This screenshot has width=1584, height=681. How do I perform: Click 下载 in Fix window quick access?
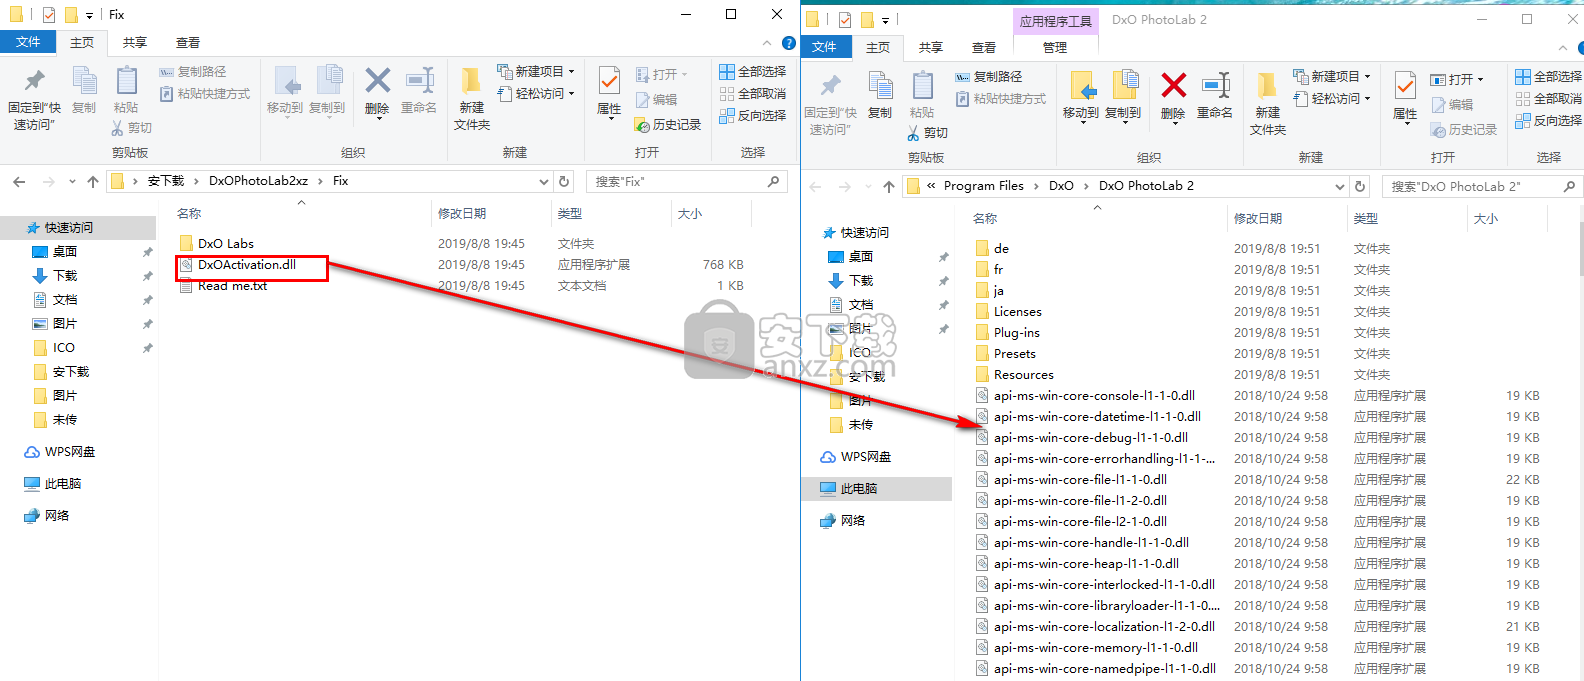[65, 276]
